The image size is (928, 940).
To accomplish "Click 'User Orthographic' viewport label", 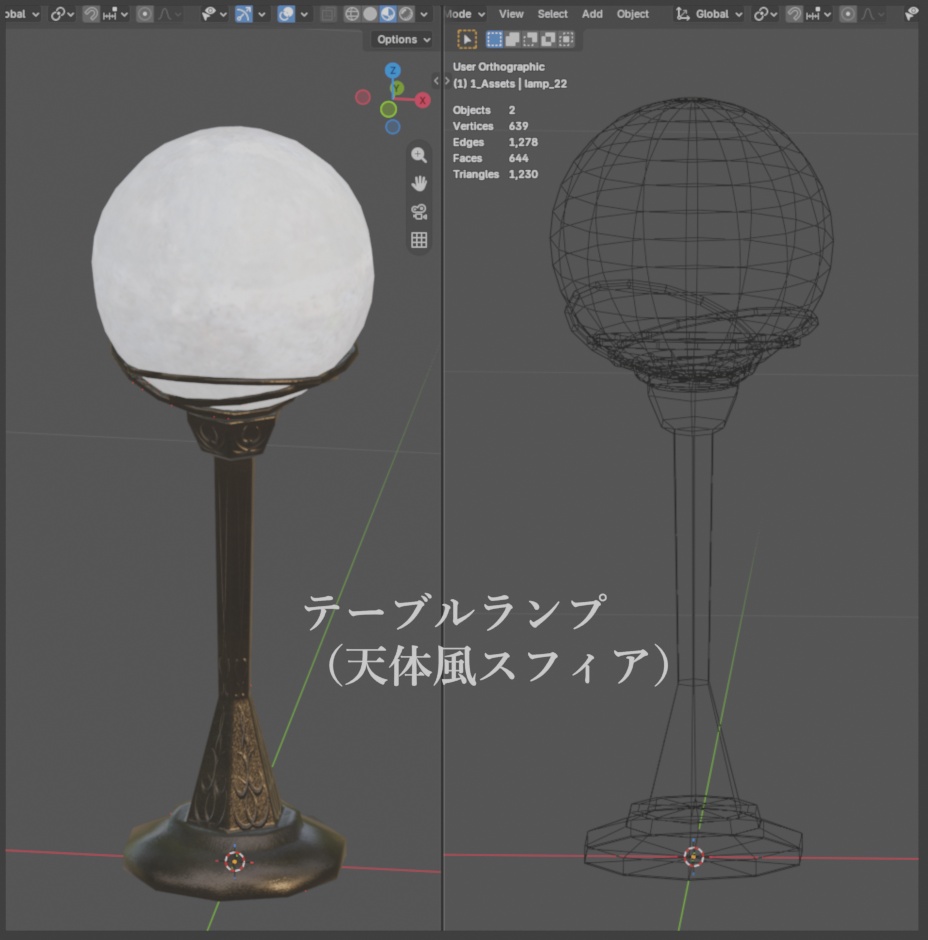I will (x=498, y=67).
